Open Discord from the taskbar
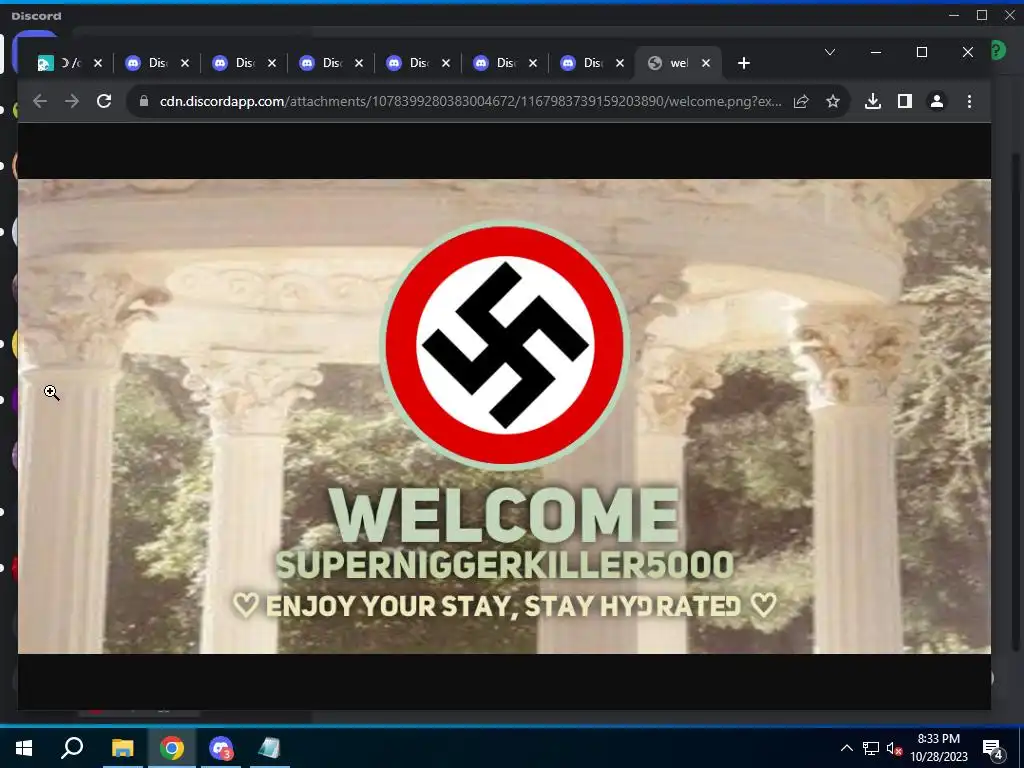The width and height of the screenshot is (1024, 768). pyautogui.click(x=221, y=748)
